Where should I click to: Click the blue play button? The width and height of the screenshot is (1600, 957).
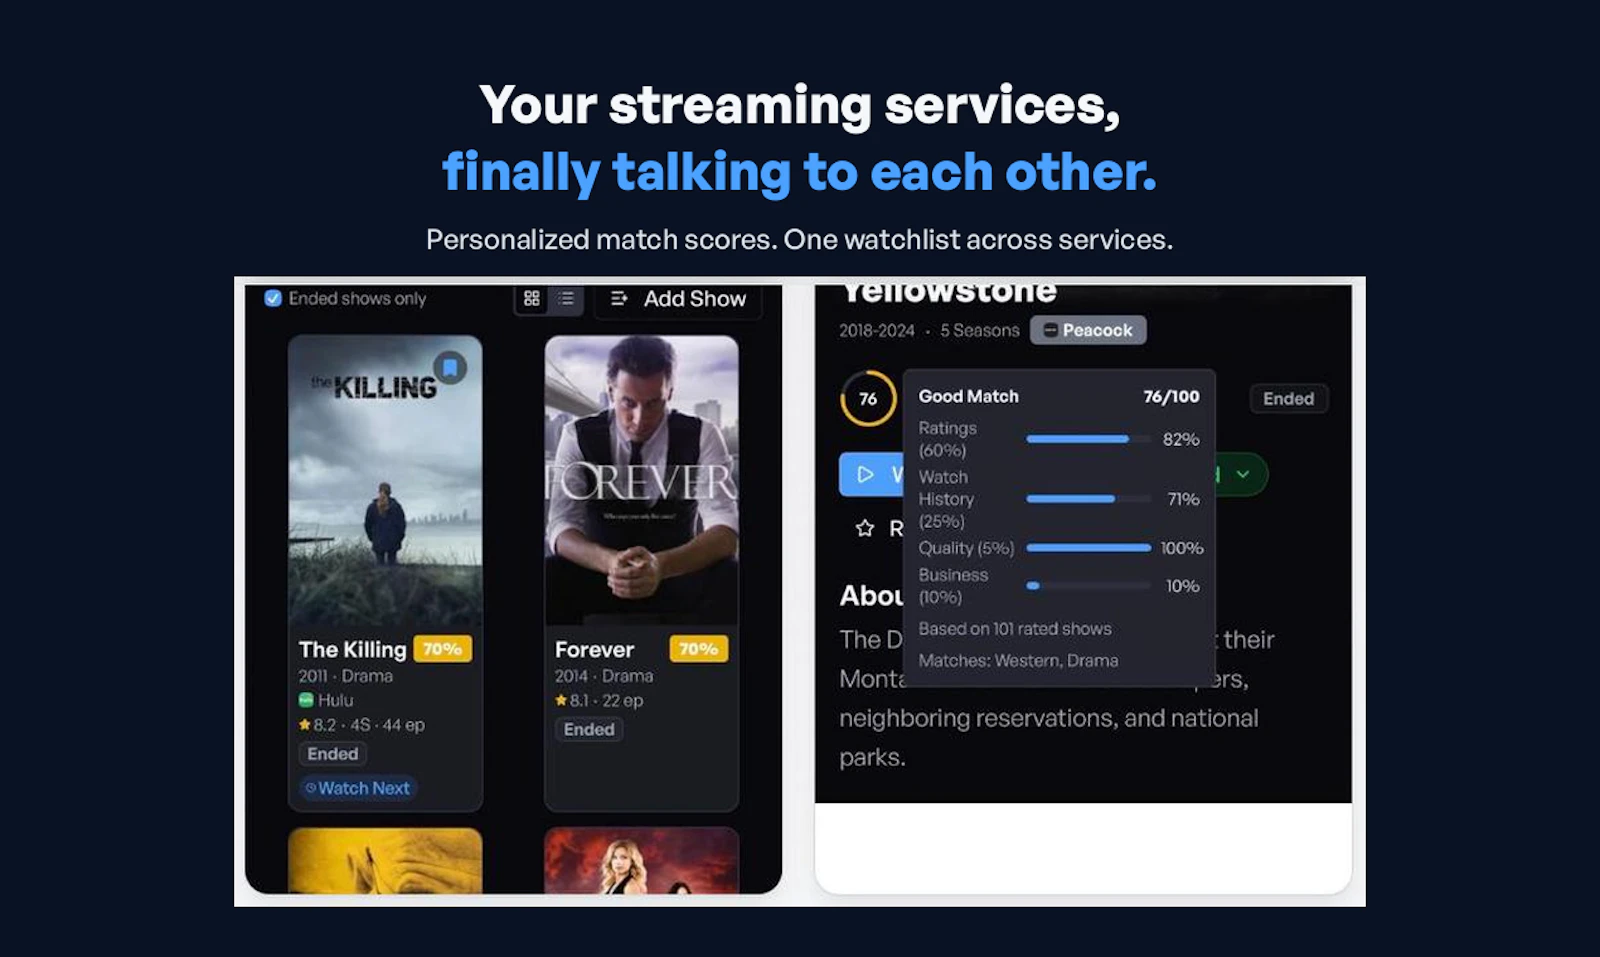(871, 474)
